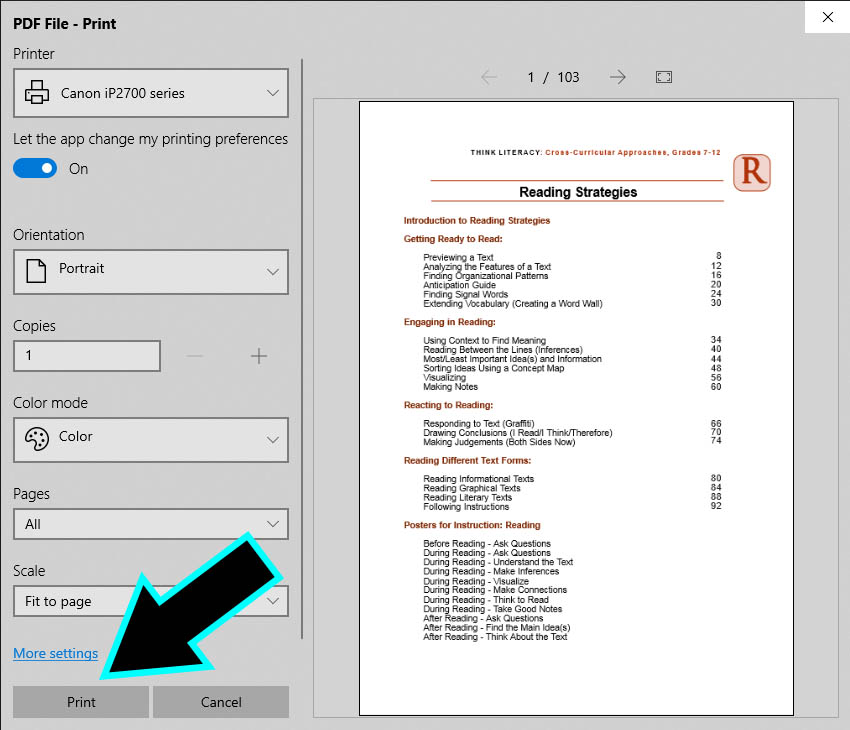850x730 pixels.
Task: Click the color palette icon in Color mode
Action: pos(36,438)
